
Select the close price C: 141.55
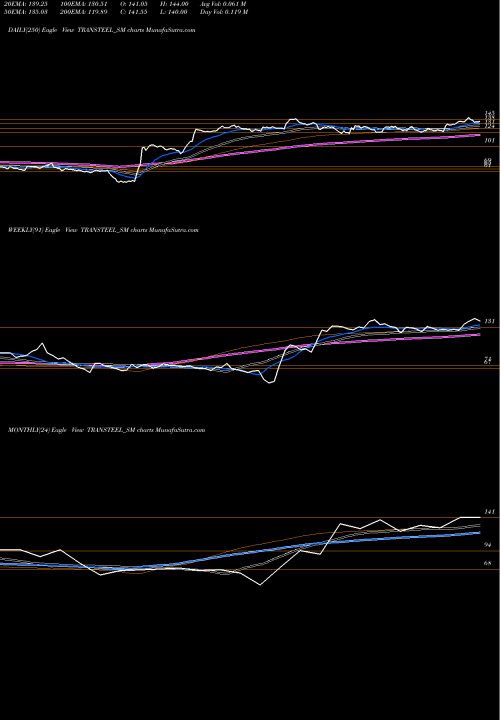pyautogui.click(x=134, y=12)
